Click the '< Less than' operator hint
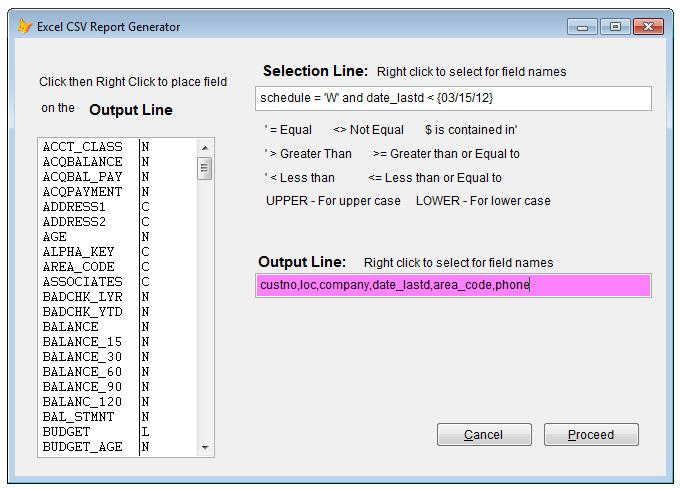The height and width of the screenshot is (490, 681). pyautogui.click(x=300, y=178)
